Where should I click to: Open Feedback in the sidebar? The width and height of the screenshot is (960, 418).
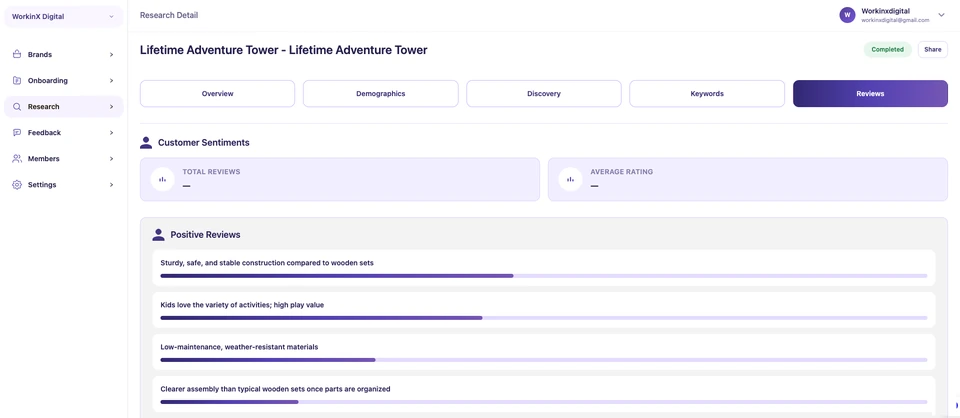(x=64, y=132)
